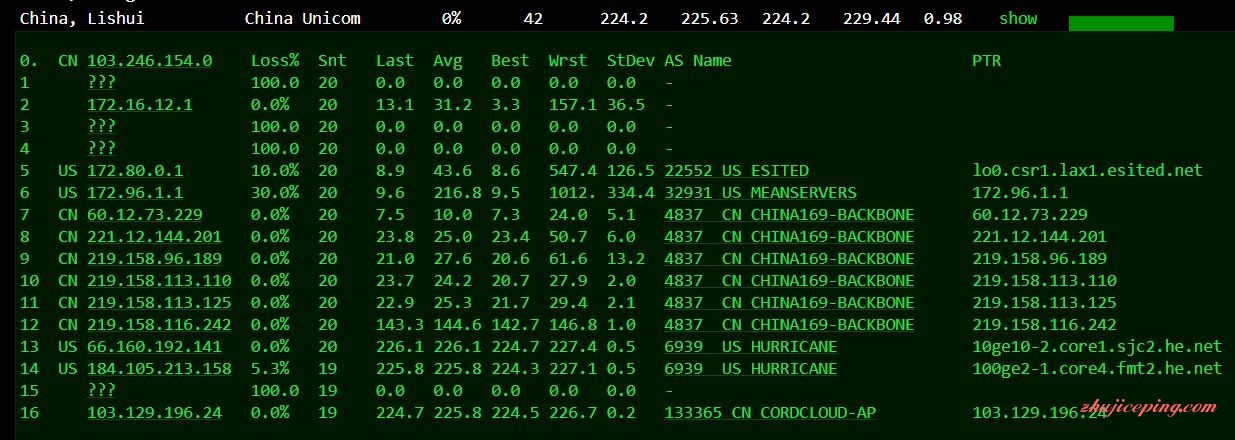1235x440 pixels.
Task: Open hop 0 IP 103.246.154.0
Action: [150, 61]
